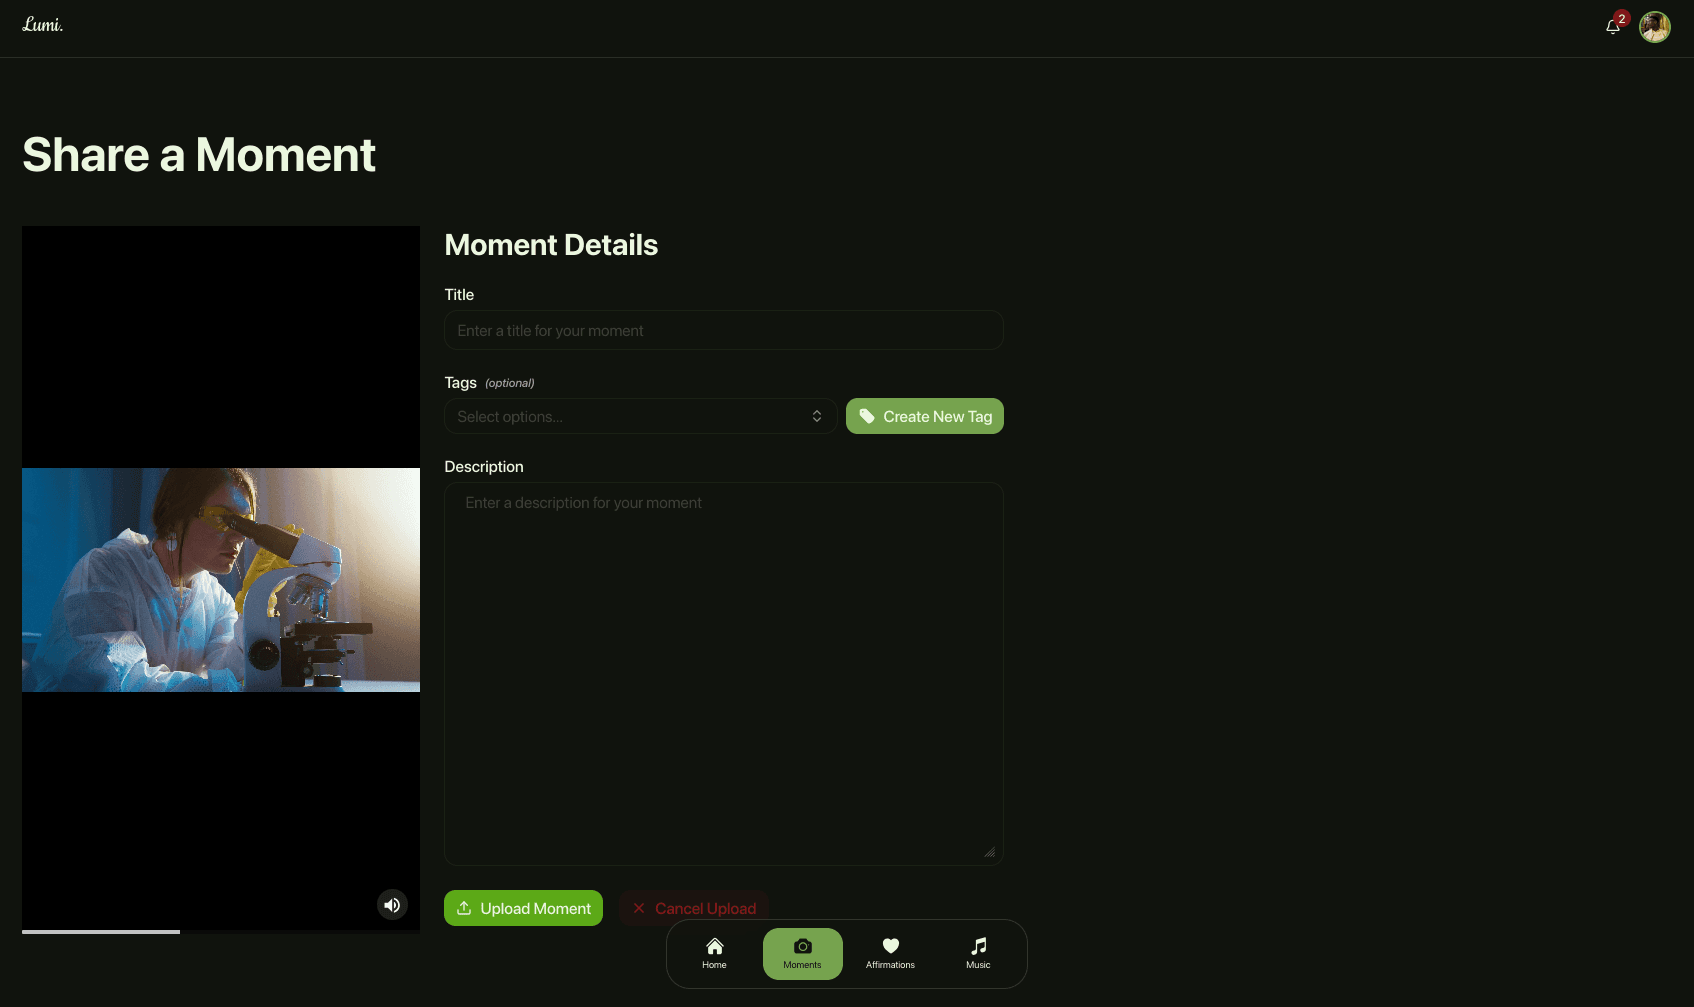Image resolution: width=1694 pixels, height=1007 pixels.
Task: Go to the Home tab
Action: tap(715, 954)
